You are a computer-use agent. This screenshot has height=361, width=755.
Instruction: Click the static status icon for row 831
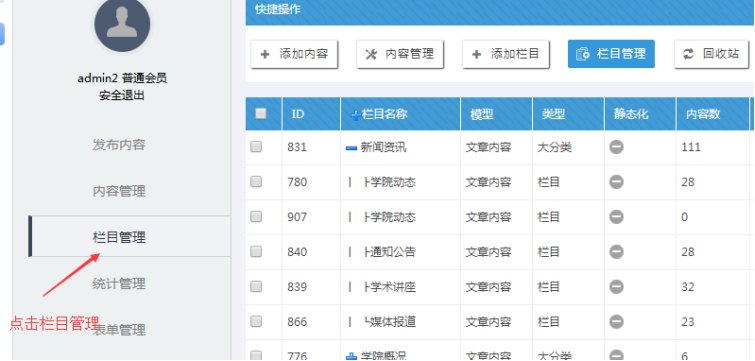[x=616, y=147]
